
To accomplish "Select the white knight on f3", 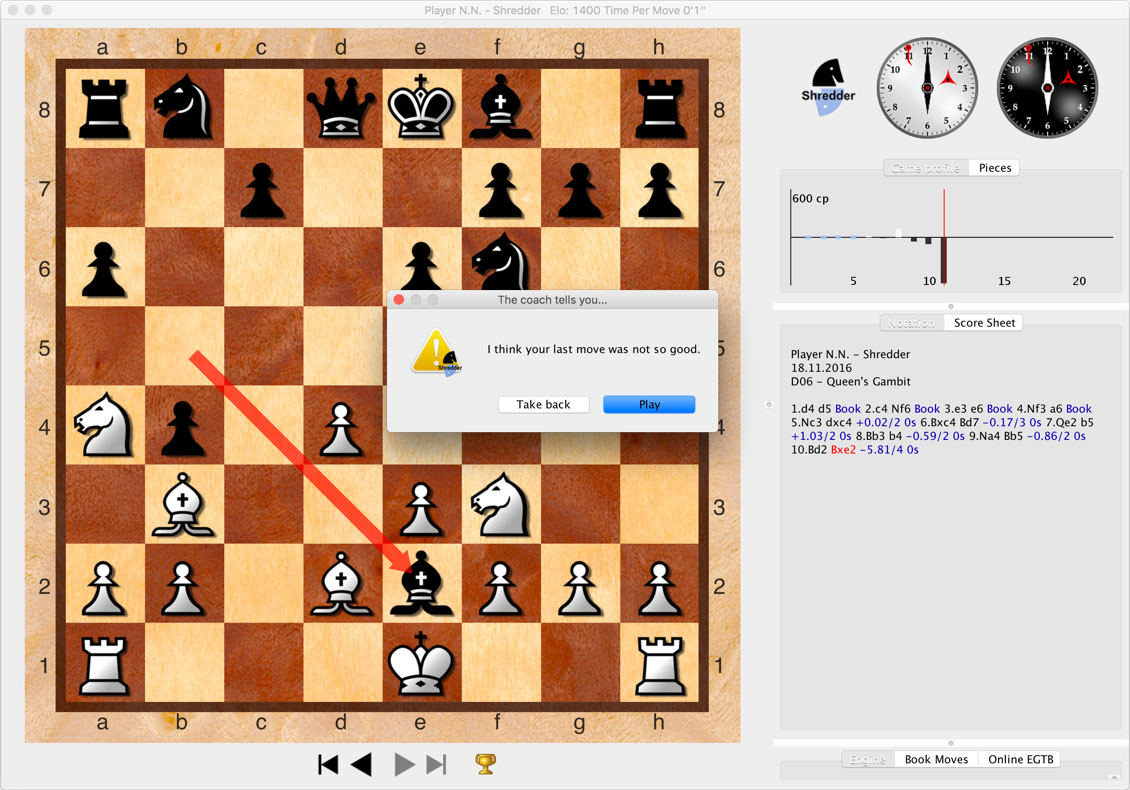I will (501, 505).
